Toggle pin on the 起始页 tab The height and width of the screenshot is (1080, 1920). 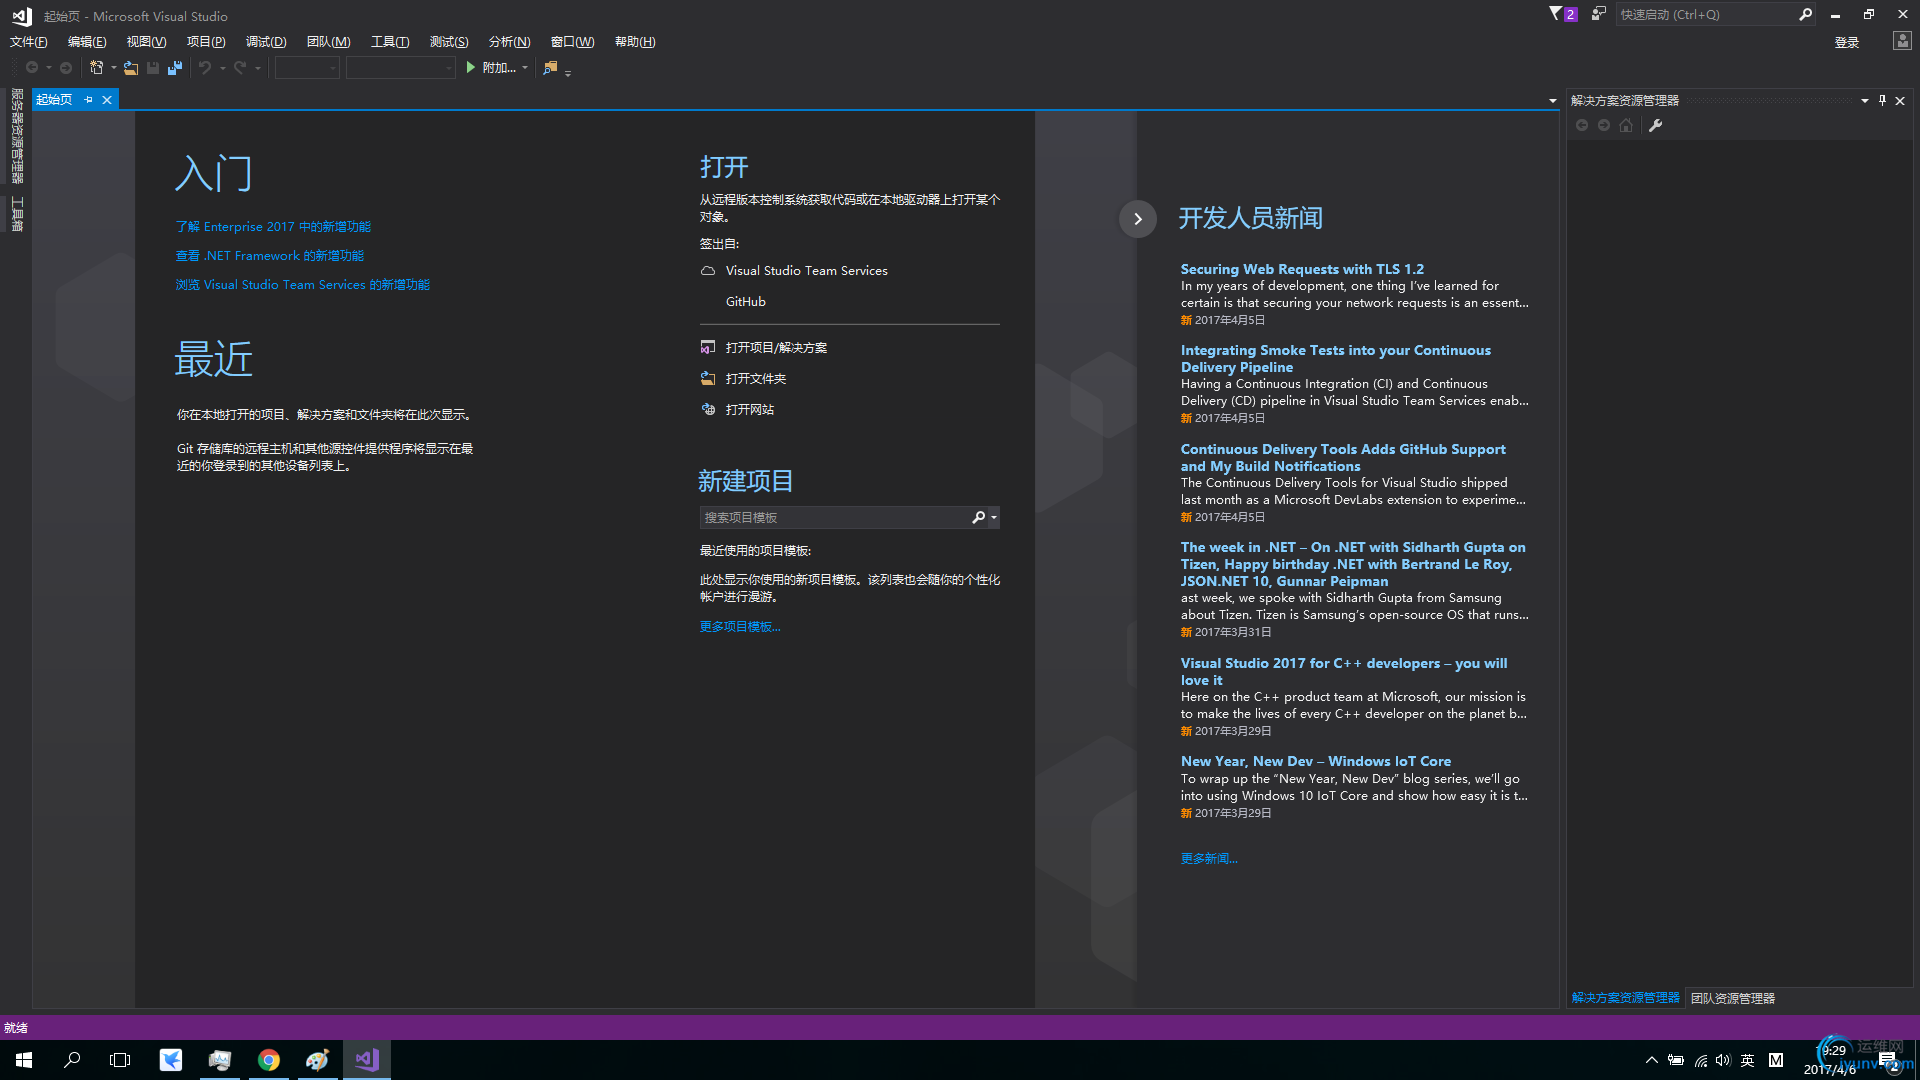click(x=88, y=100)
